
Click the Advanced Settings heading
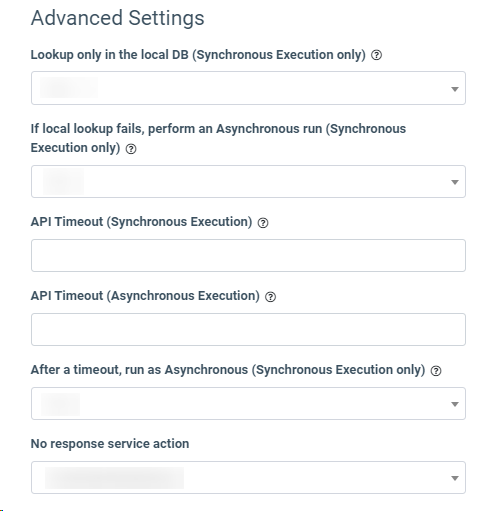[x=117, y=18]
